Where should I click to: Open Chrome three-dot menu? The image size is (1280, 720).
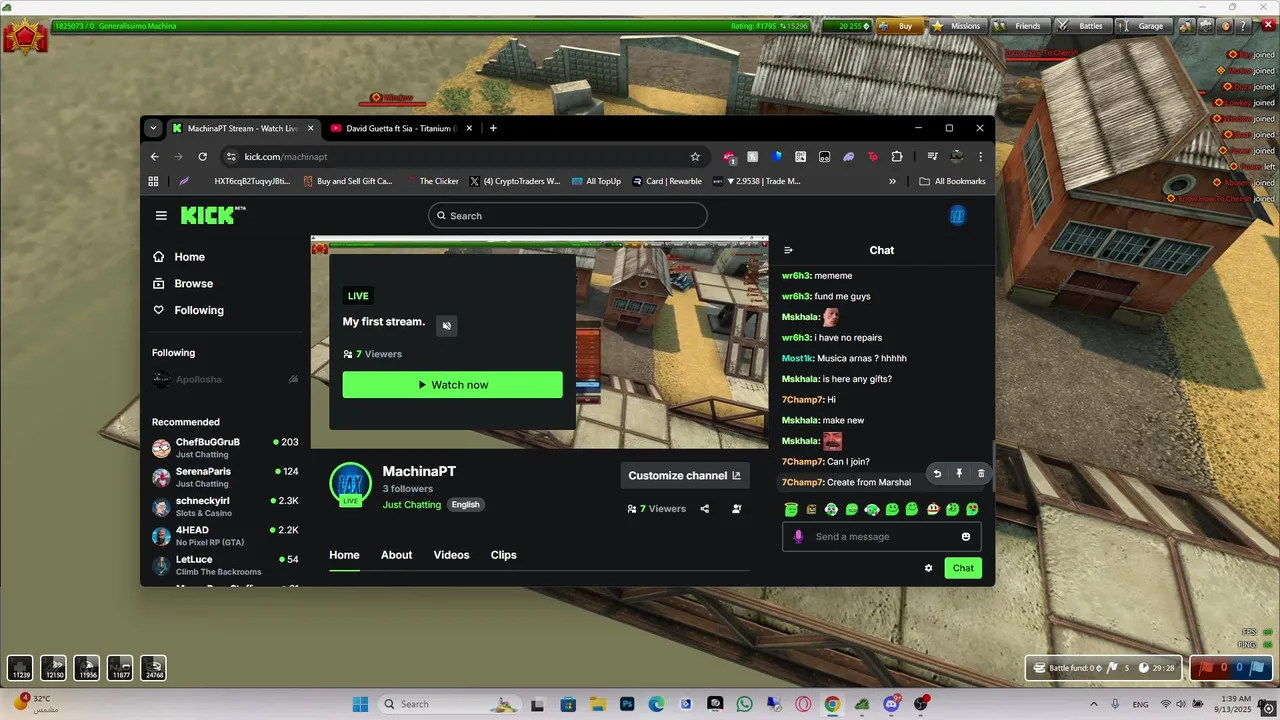[x=980, y=157]
